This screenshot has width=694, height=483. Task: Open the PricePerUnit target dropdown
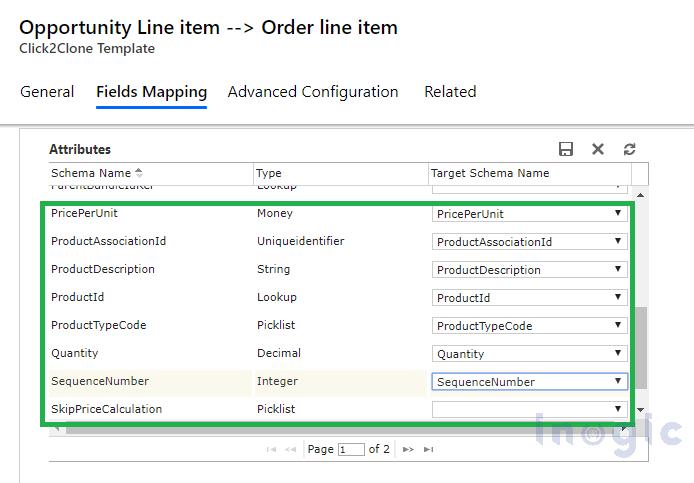618,214
